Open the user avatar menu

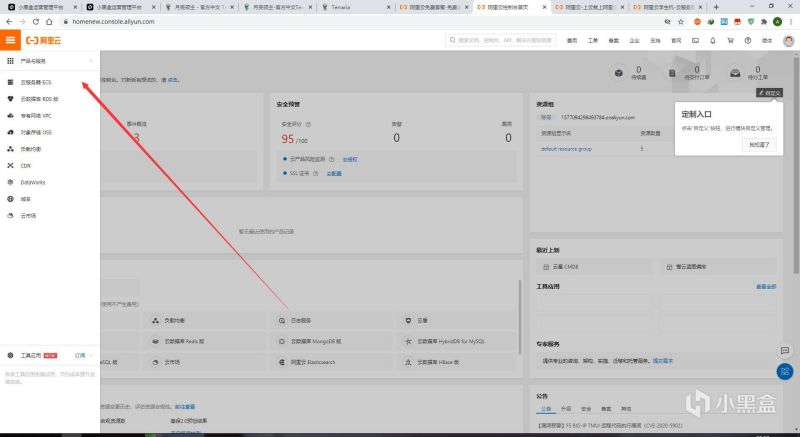(x=789, y=41)
